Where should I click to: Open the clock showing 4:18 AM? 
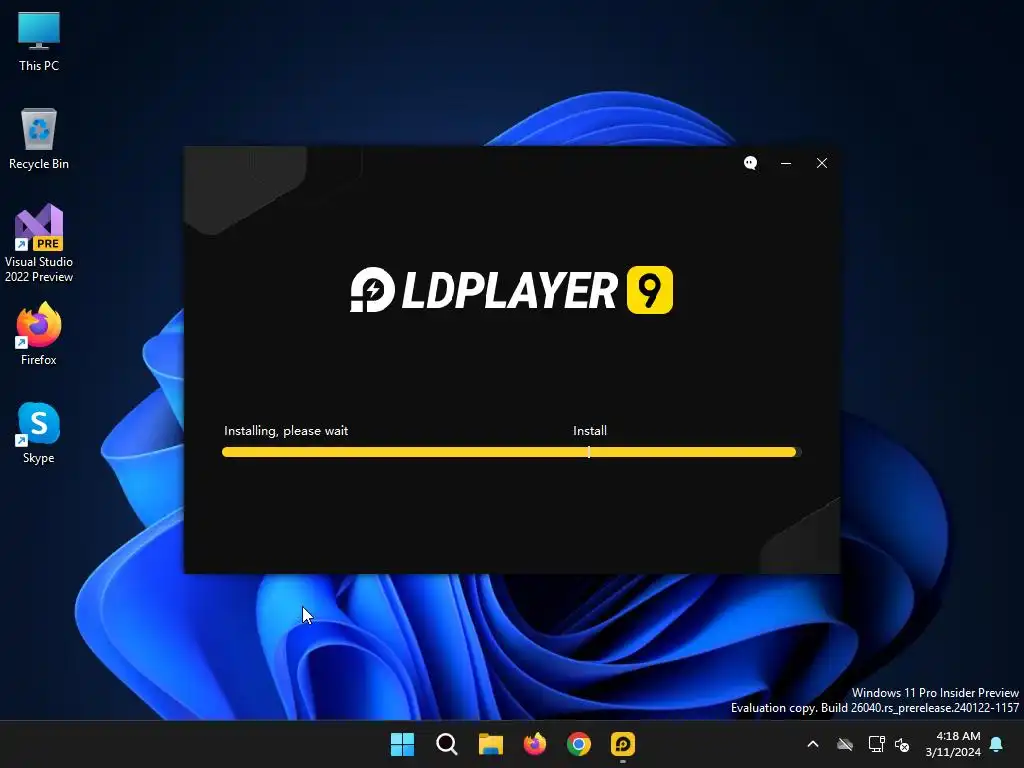pos(953,744)
